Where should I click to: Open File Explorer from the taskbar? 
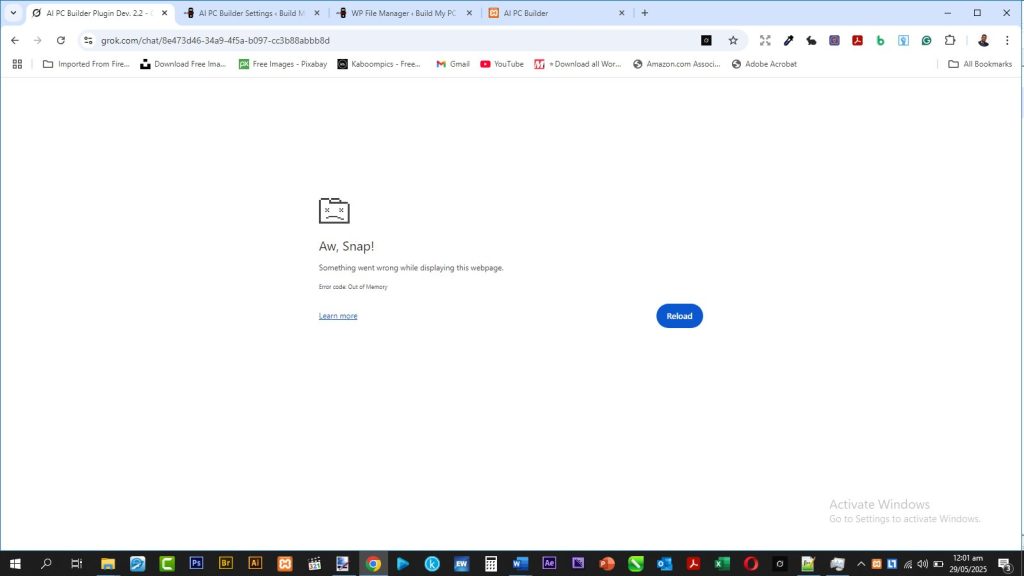[108, 564]
